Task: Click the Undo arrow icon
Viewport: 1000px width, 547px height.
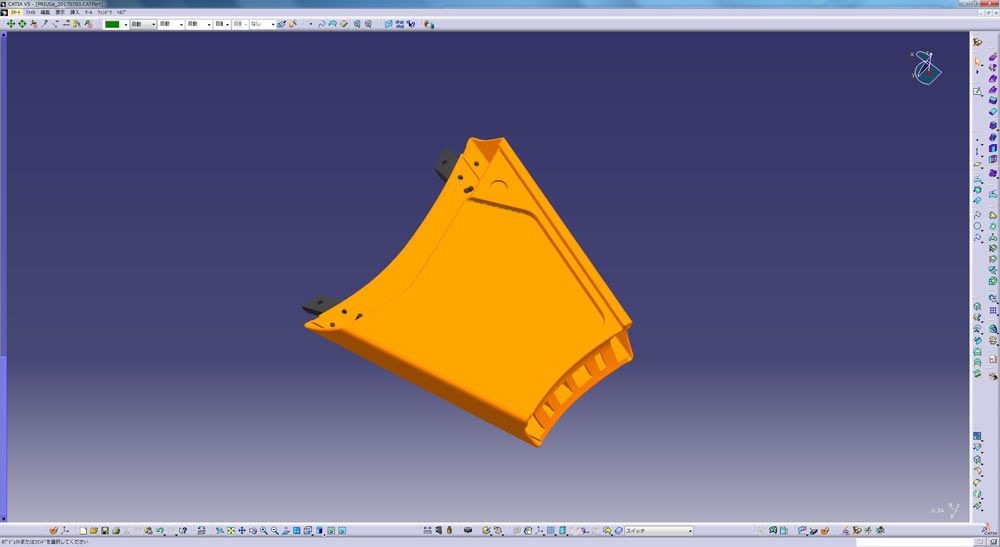Action: coord(160,530)
